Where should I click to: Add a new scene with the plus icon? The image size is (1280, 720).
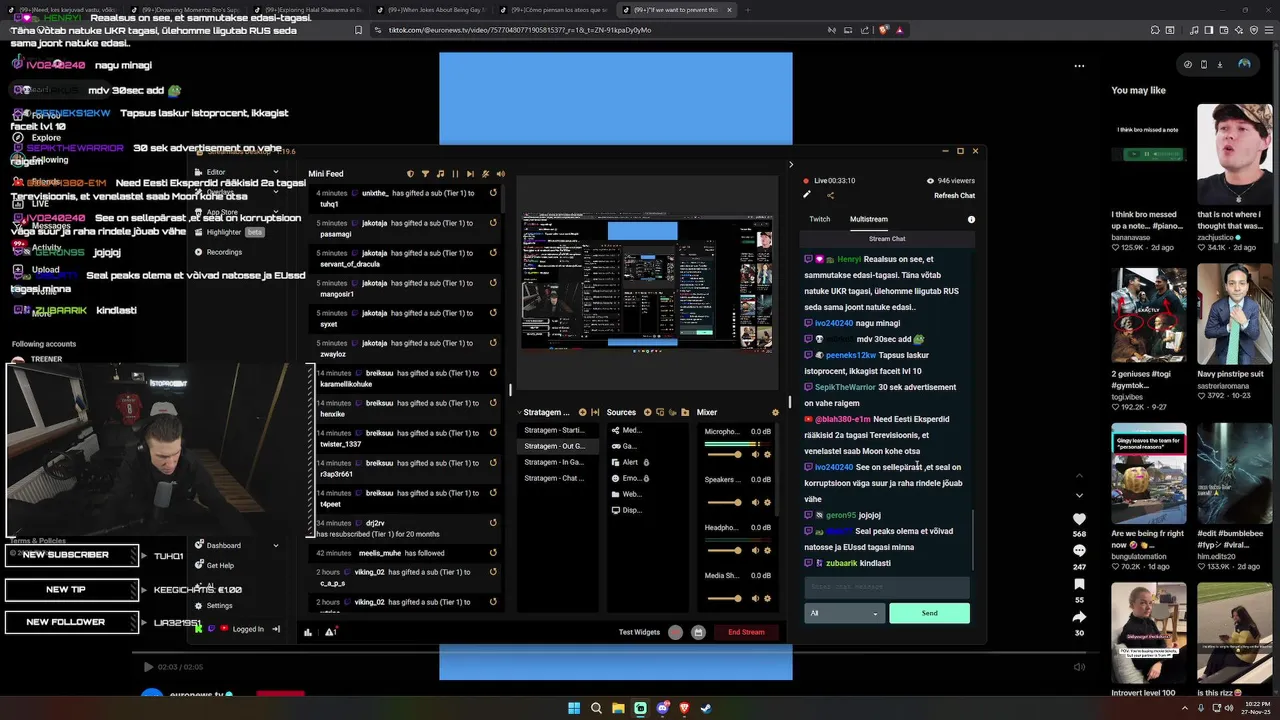(582, 412)
